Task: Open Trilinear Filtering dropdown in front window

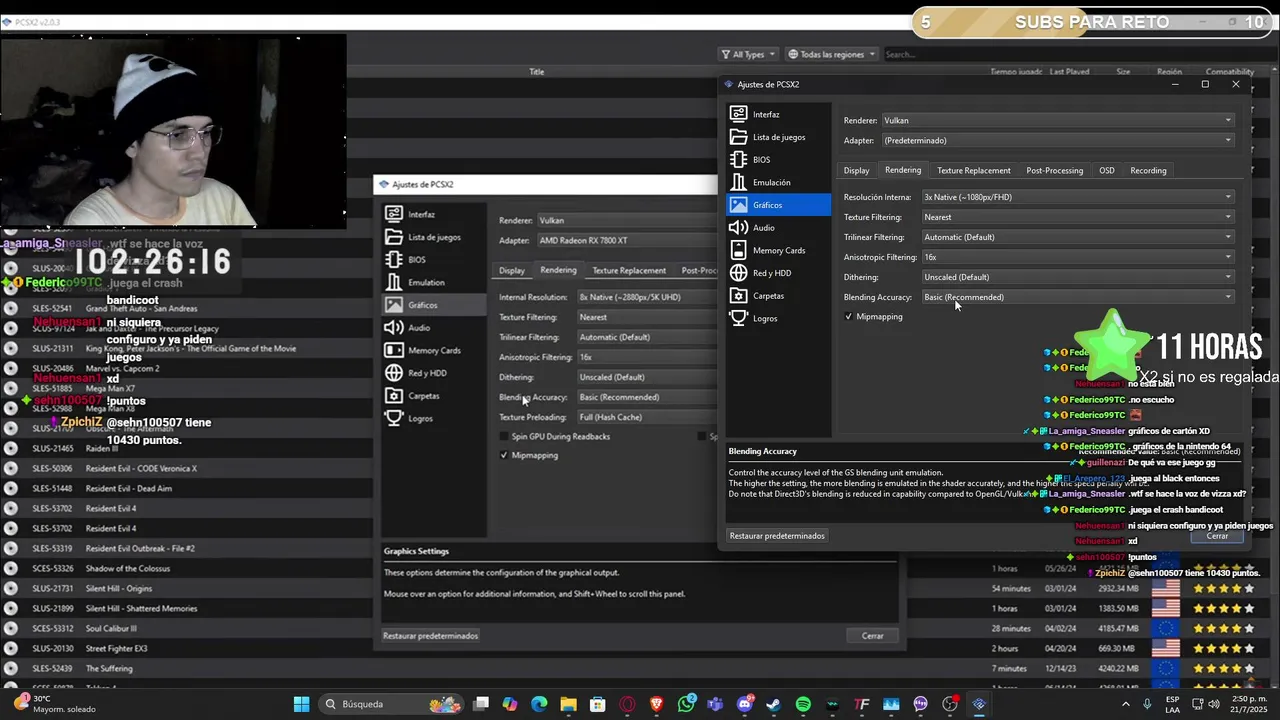Action: coord(1078,237)
